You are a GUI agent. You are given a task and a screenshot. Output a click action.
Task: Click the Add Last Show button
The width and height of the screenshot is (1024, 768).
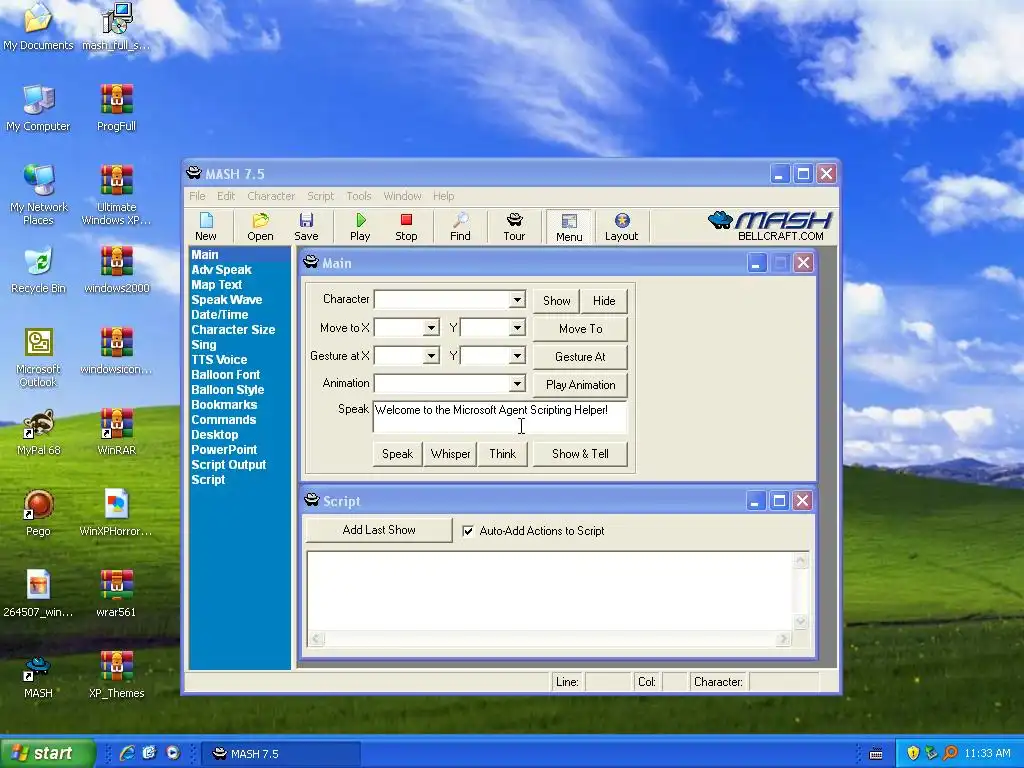click(379, 530)
